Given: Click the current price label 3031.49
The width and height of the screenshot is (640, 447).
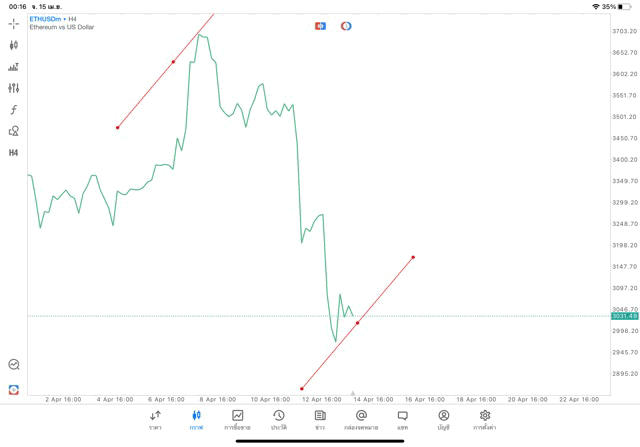Looking at the screenshot, I should (624, 316).
